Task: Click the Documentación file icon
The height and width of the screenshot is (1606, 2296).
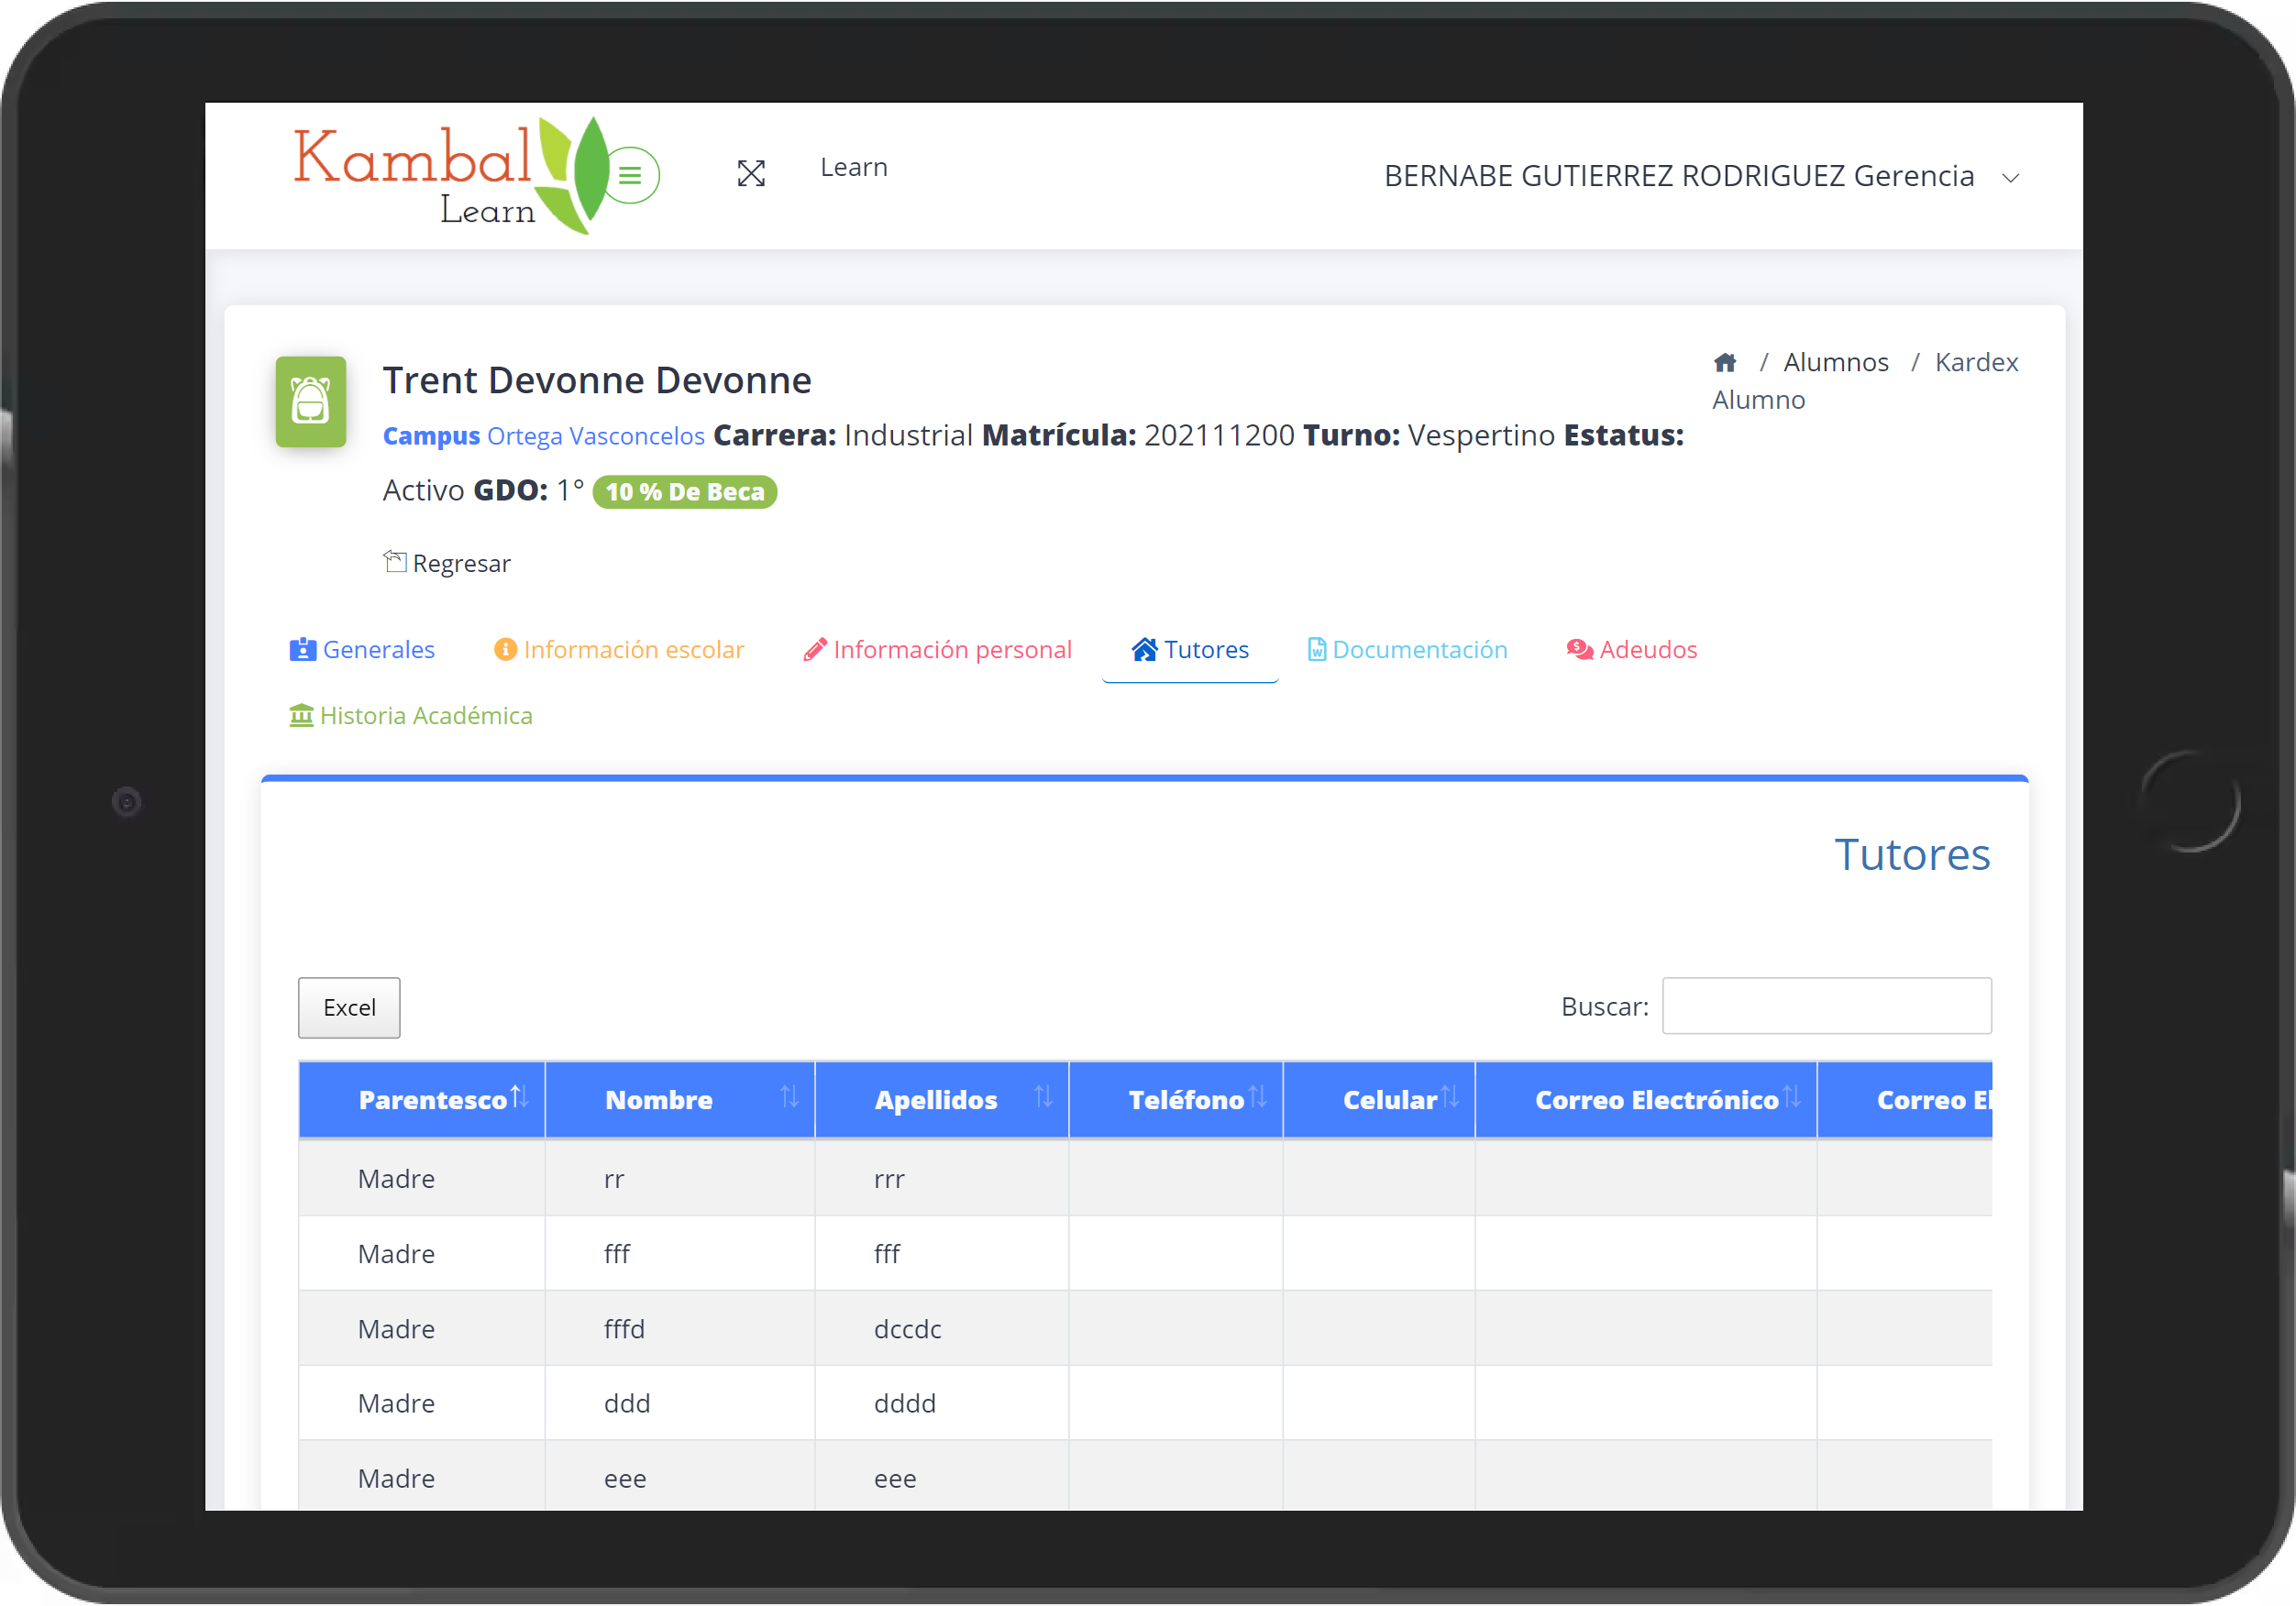Action: tap(1316, 649)
